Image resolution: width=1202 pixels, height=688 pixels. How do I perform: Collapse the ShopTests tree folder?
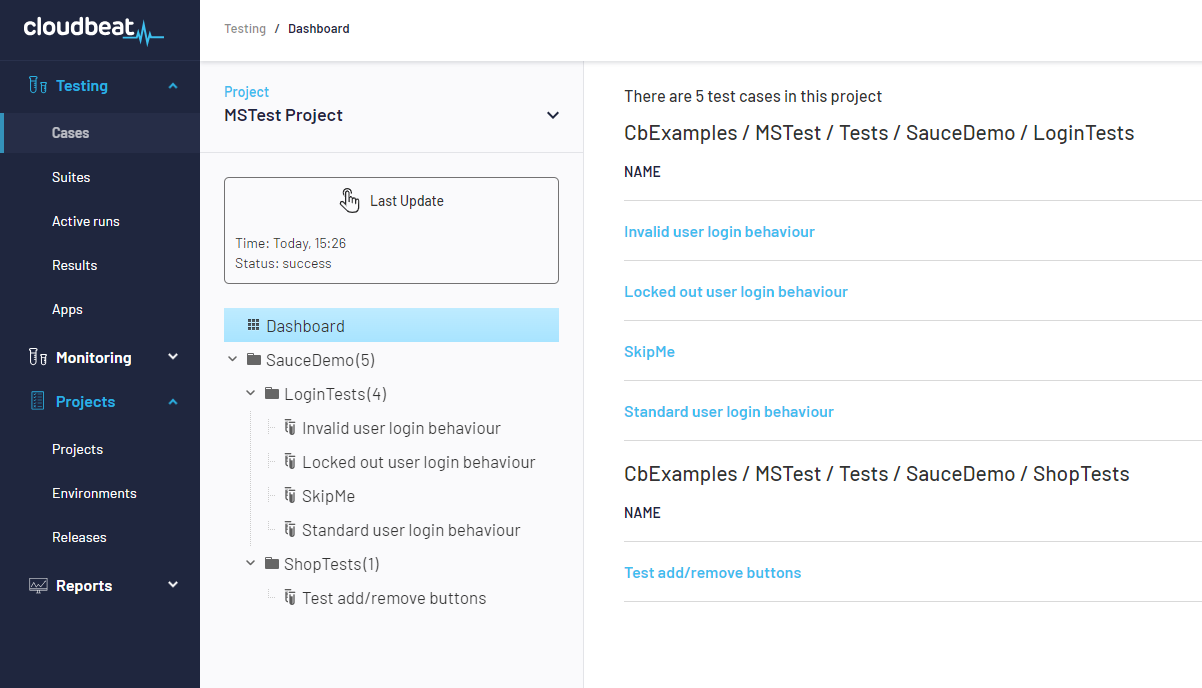point(251,564)
